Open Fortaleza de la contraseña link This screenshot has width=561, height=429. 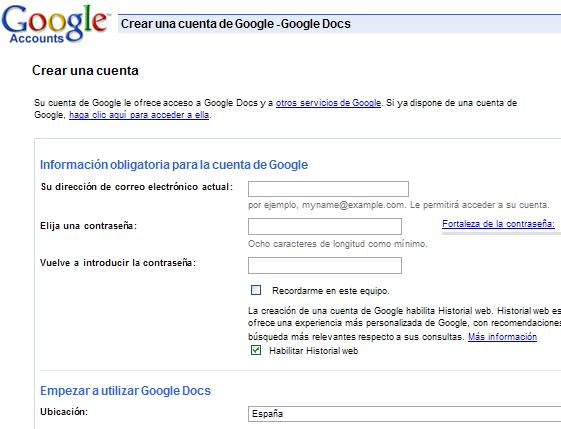pyautogui.click(x=498, y=224)
